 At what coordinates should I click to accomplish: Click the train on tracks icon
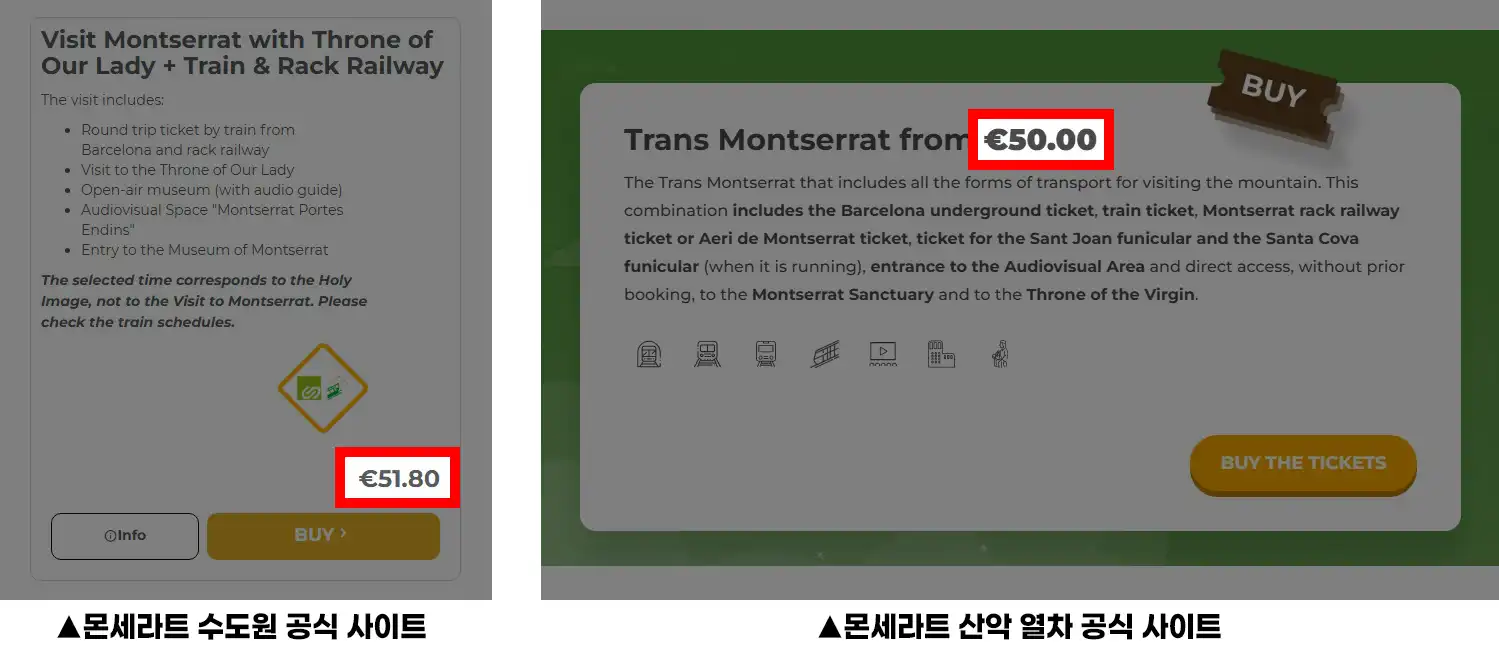(x=707, y=354)
